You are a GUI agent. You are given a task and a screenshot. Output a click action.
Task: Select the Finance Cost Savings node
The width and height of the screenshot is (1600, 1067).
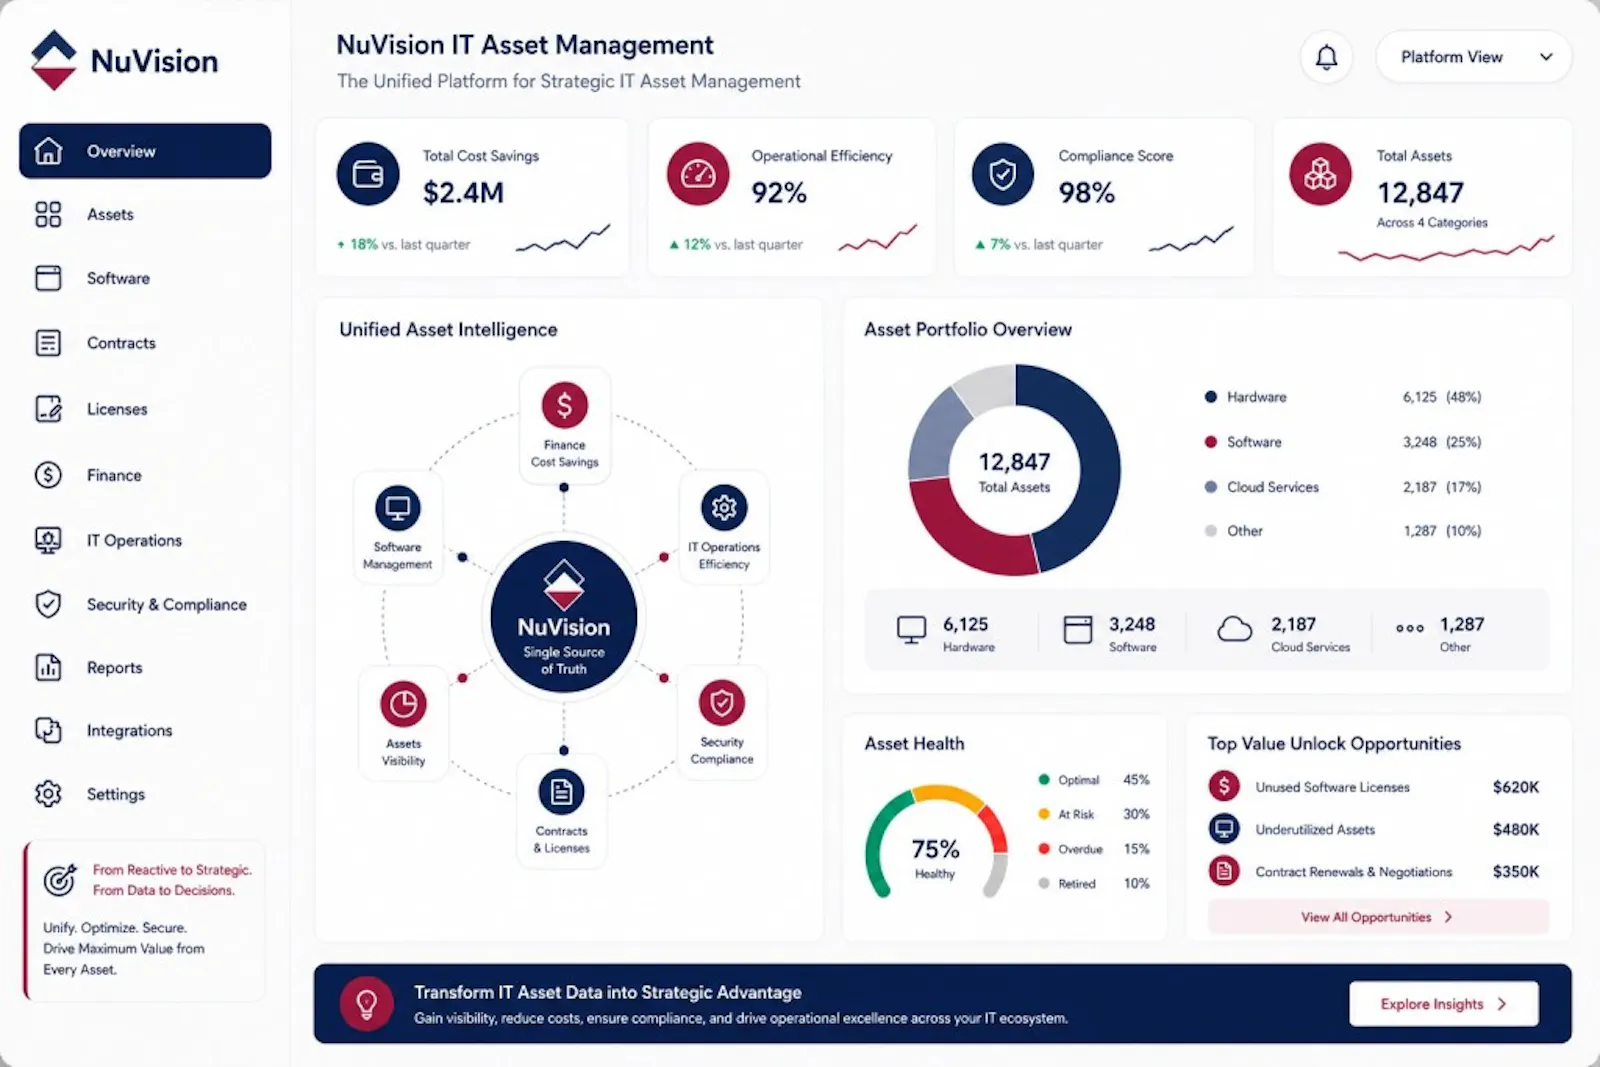tap(564, 425)
